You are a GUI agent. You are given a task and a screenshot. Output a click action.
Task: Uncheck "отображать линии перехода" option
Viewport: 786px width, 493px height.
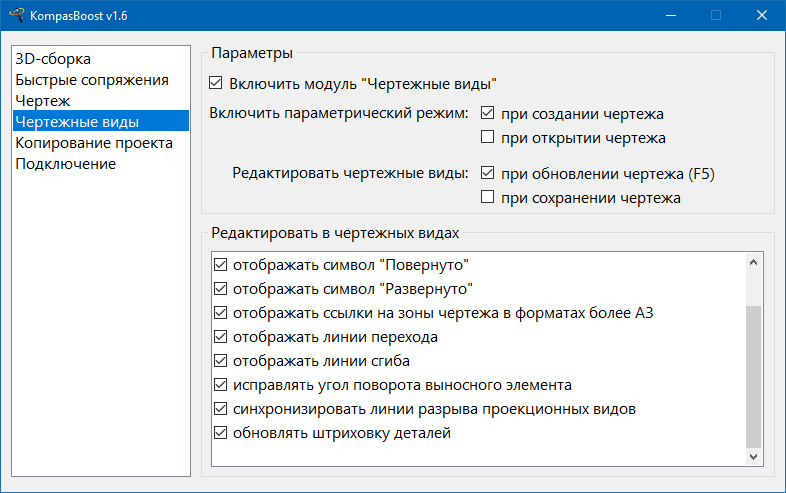[x=221, y=338]
